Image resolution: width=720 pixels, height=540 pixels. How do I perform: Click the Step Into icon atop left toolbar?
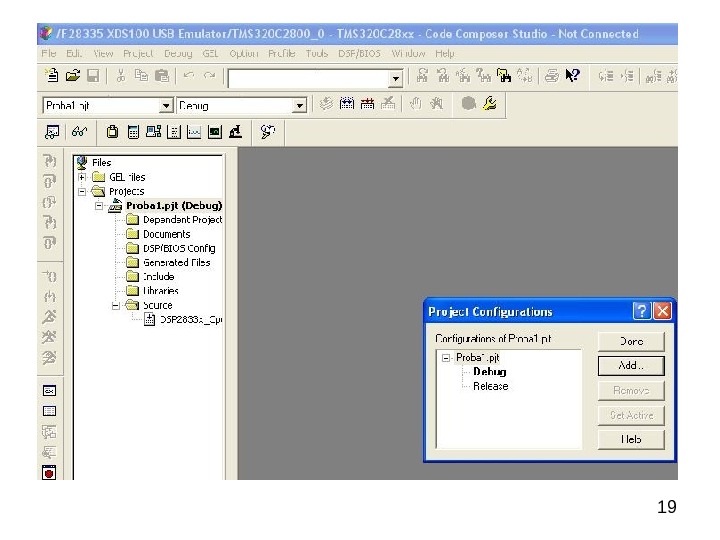click(x=50, y=161)
